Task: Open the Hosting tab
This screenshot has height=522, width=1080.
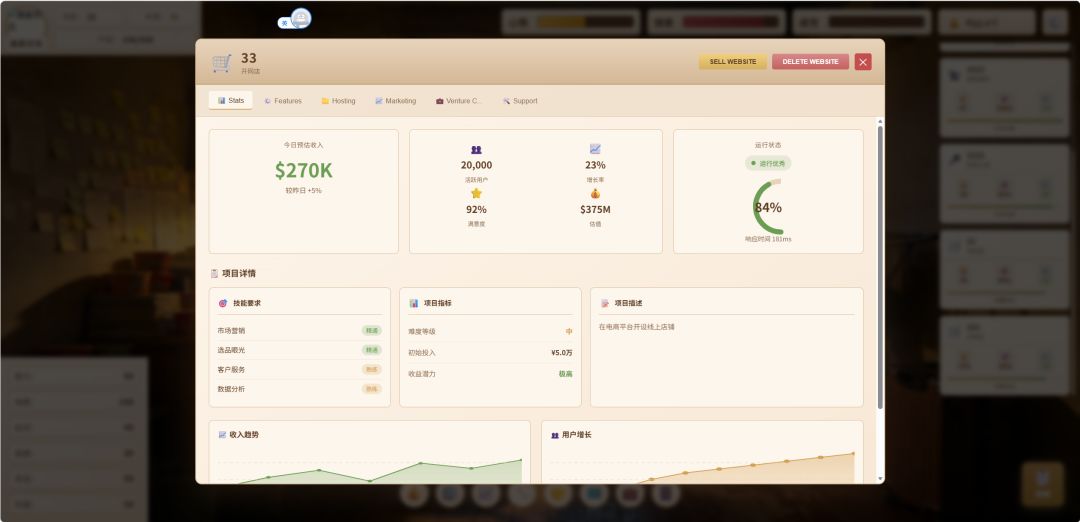Action: pos(338,101)
